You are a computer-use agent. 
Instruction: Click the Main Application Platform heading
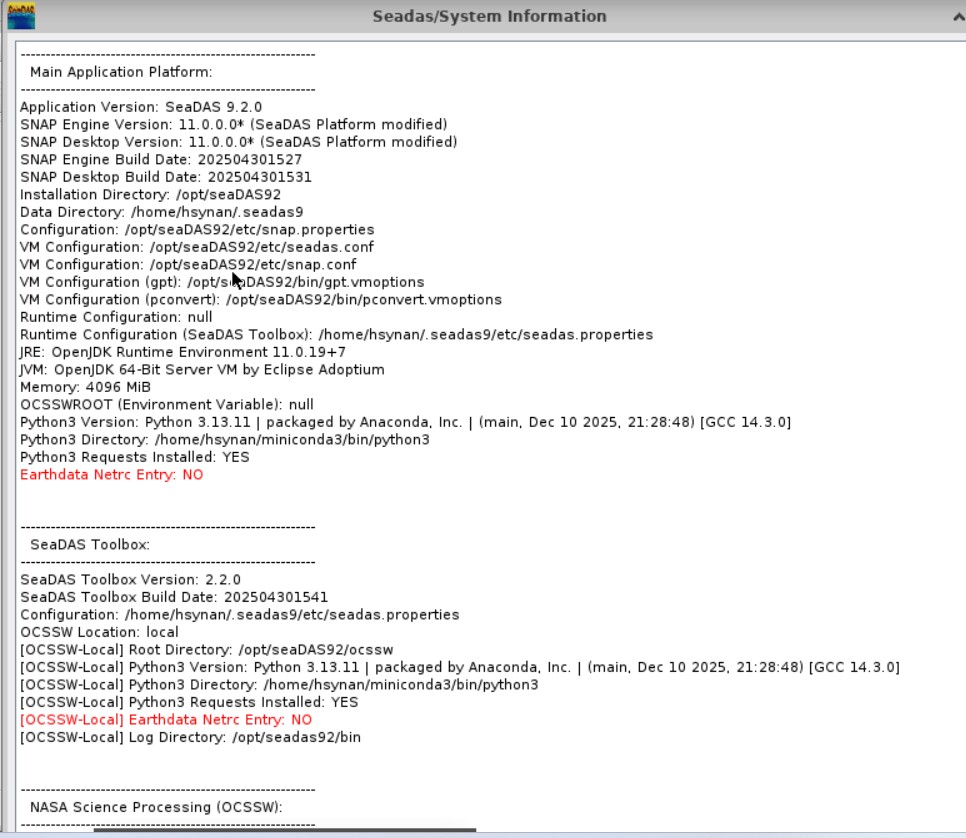click(x=121, y=72)
